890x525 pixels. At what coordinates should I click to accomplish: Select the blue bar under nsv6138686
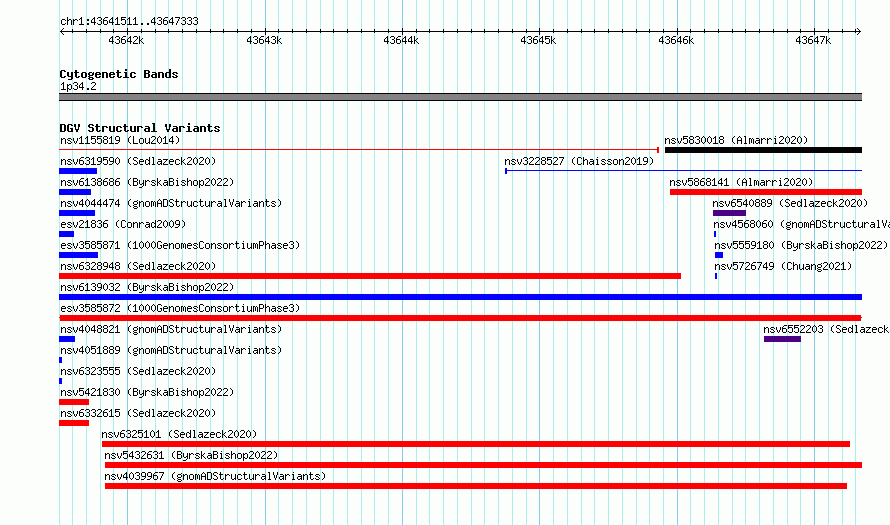pos(75,192)
